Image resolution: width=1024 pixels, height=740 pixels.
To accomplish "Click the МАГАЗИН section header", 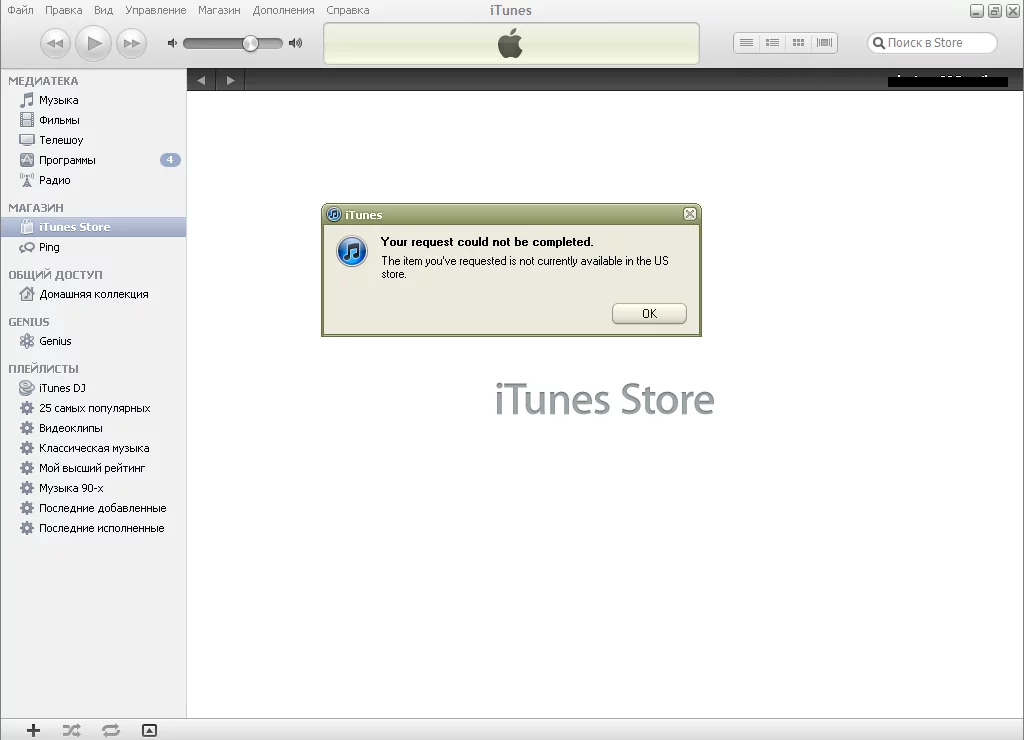I will [36, 208].
